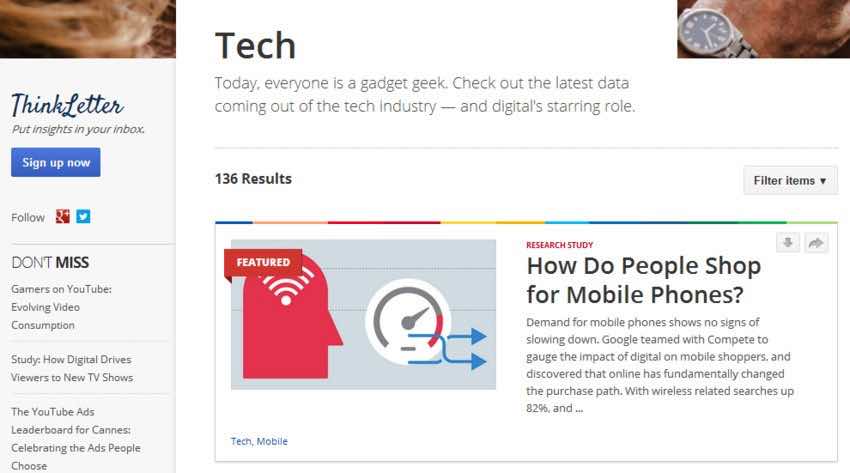Share the mobile phones article

click(x=816, y=243)
